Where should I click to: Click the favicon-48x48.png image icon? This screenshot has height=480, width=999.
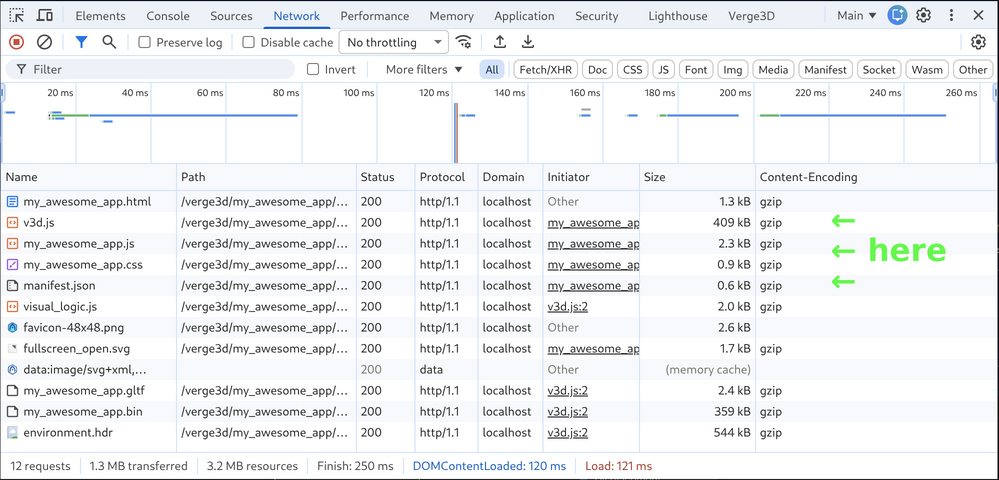[x=12, y=328]
